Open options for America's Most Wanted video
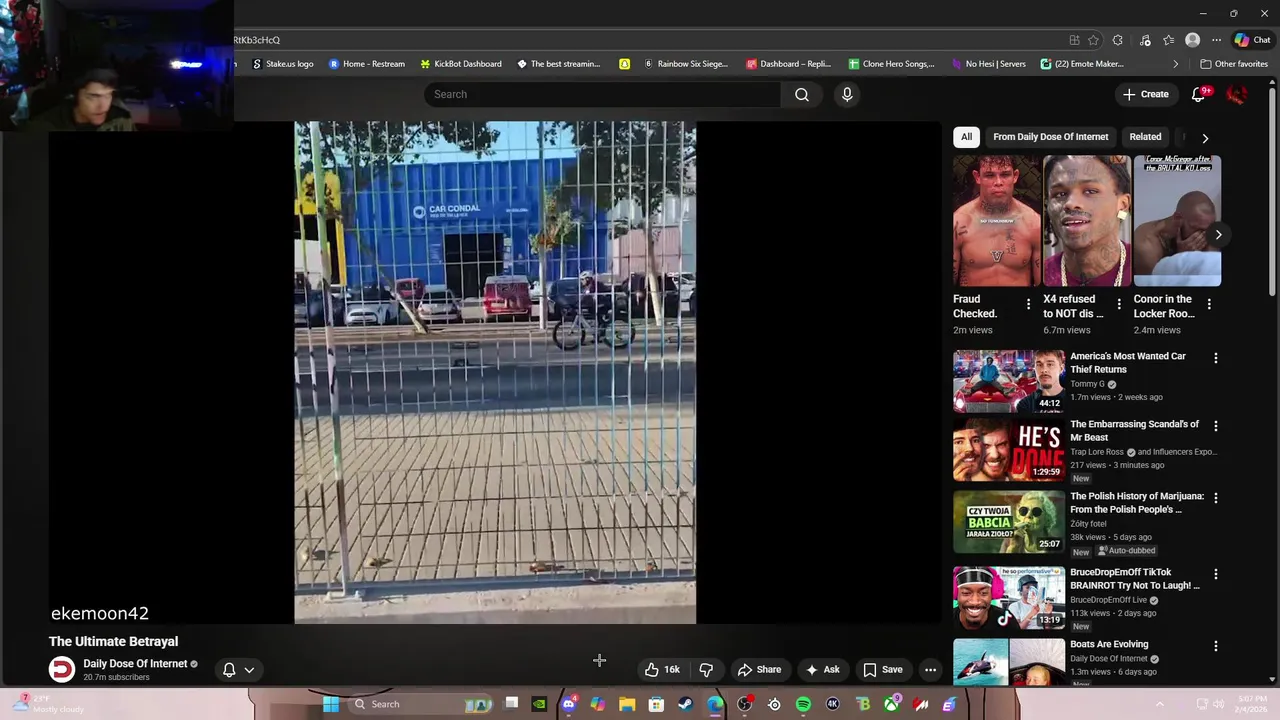 (1216, 358)
